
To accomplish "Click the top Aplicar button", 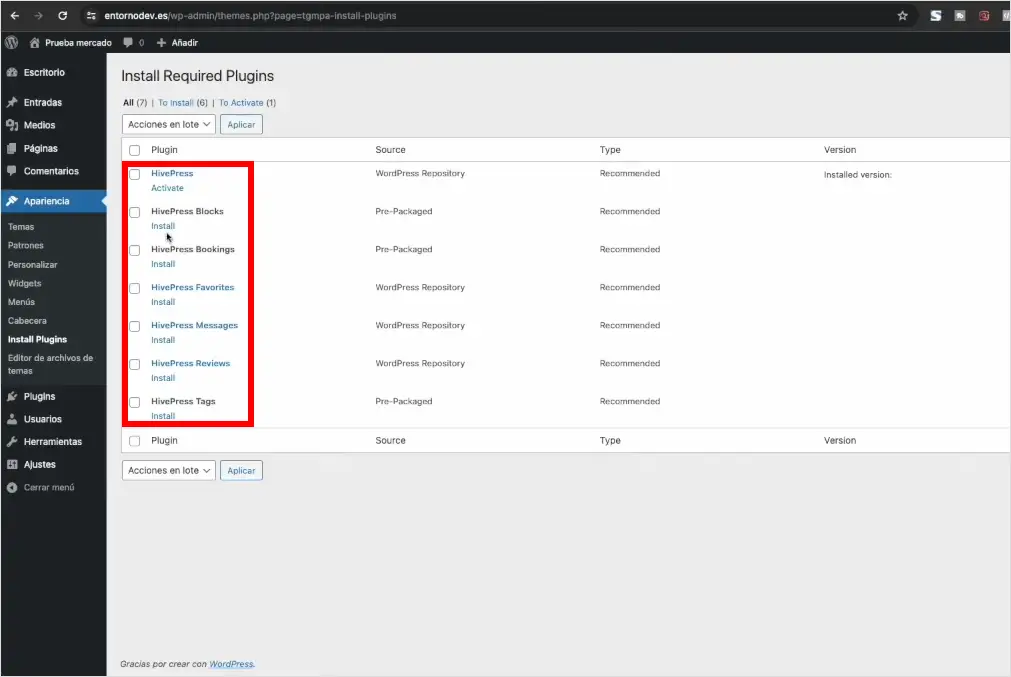I will (241, 124).
